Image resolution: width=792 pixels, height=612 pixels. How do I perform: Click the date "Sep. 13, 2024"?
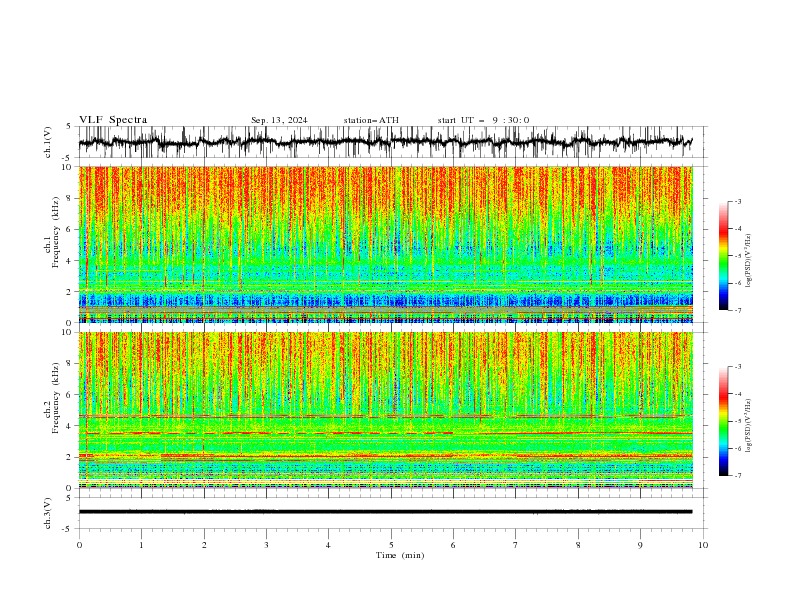click(279, 120)
